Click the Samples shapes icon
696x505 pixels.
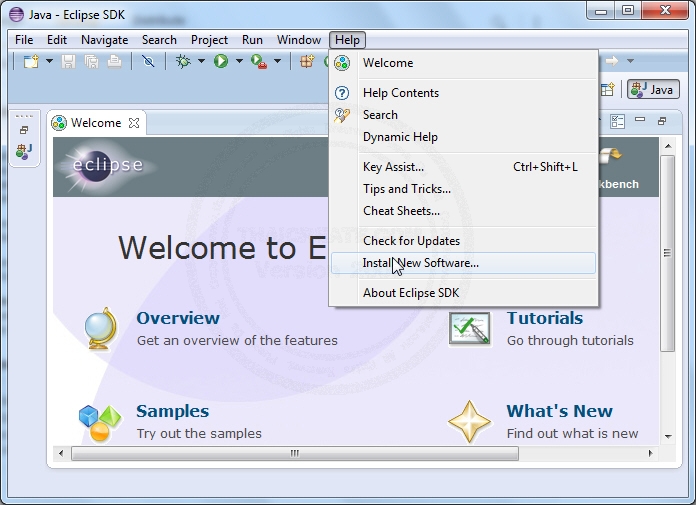(x=100, y=423)
